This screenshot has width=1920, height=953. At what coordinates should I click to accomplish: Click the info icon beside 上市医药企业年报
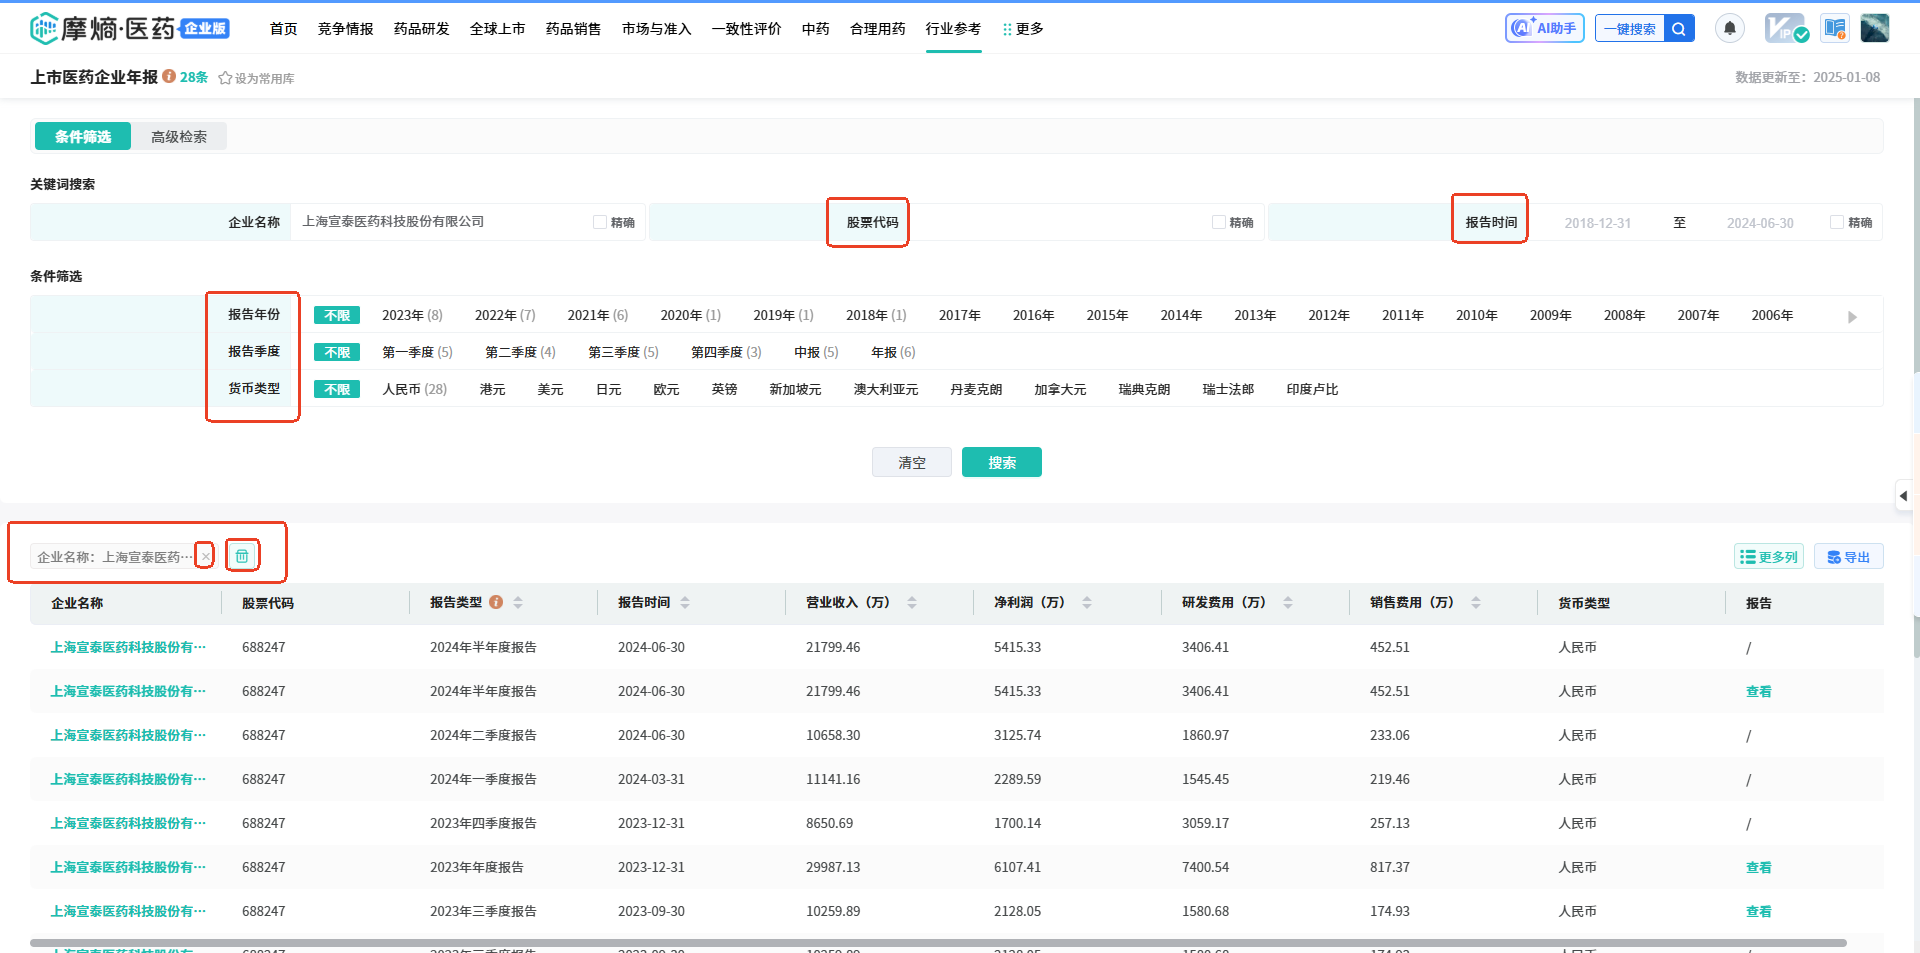point(169,76)
